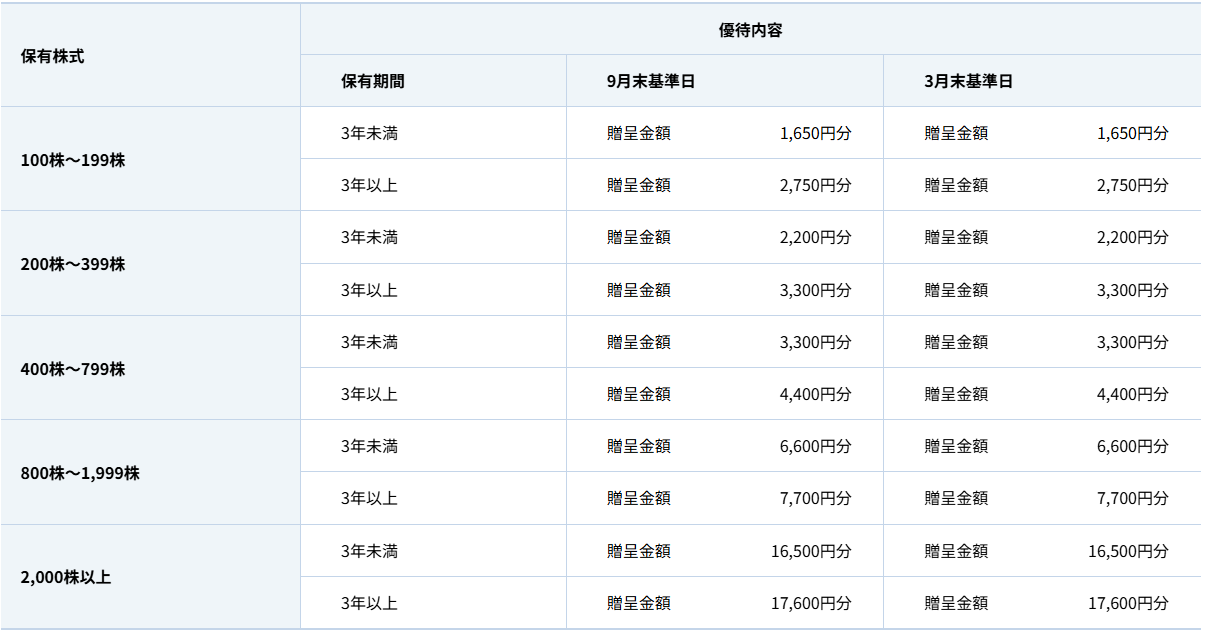
Task: Click 7,700円分 in the 3月末基準日 column
Action: pos(1132,498)
